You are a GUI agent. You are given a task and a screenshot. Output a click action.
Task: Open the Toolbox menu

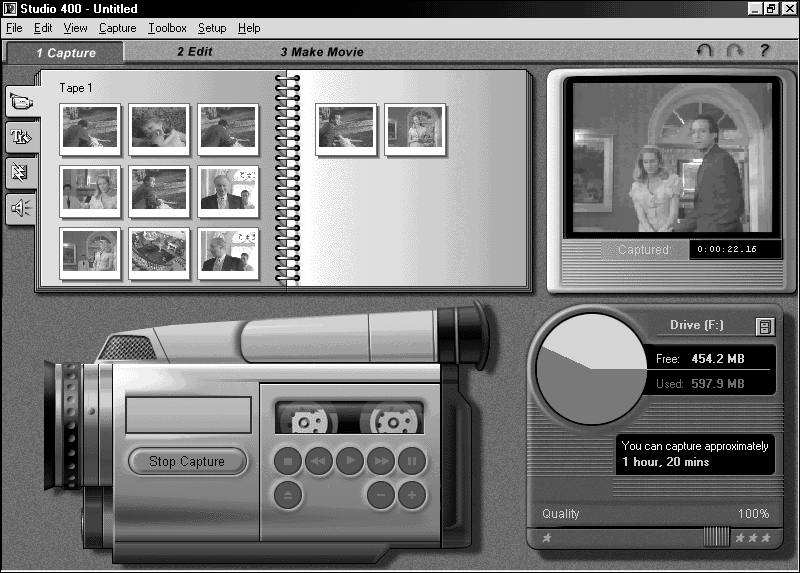coord(167,28)
